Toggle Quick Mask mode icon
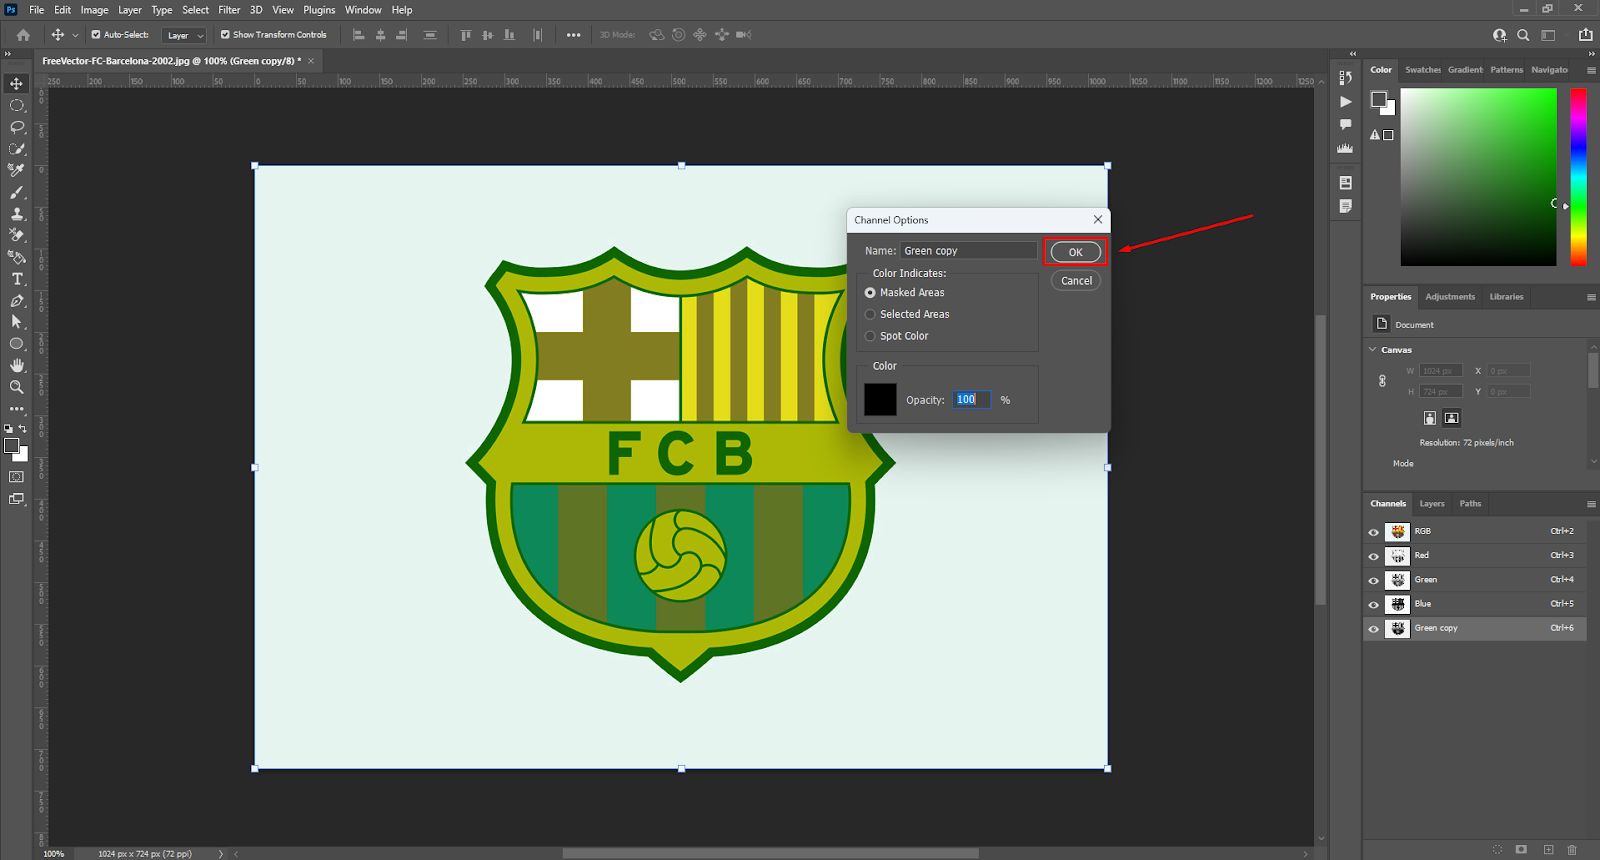This screenshot has width=1600, height=860. coord(16,477)
